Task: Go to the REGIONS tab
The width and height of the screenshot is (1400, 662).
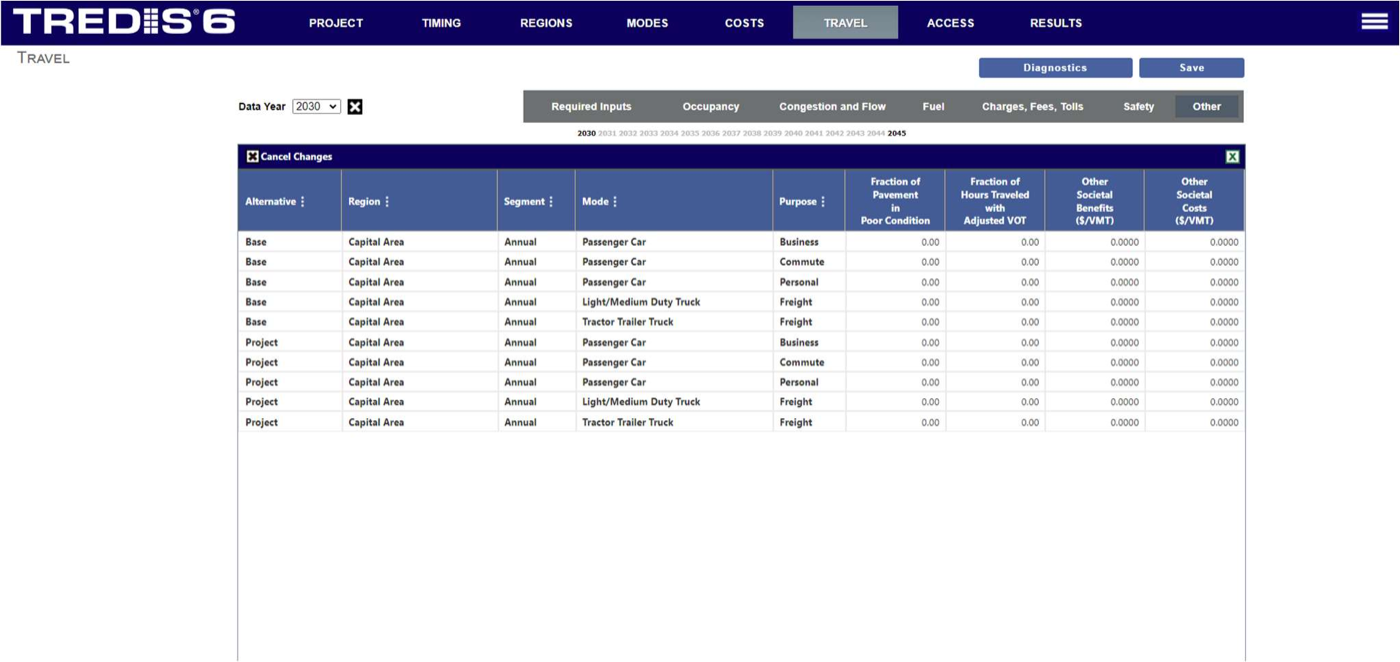Action: click(546, 23)
